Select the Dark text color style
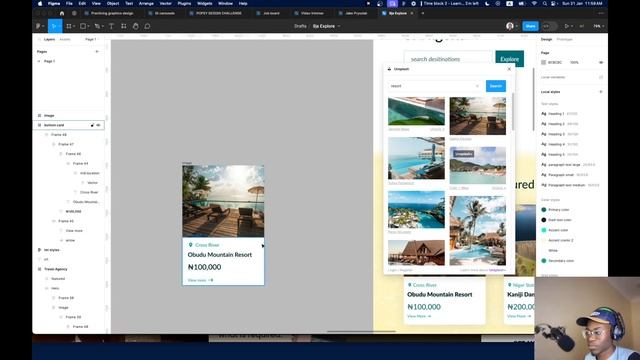Image resolution: width=640 pixels, height=360 pixels. point(556,220)
